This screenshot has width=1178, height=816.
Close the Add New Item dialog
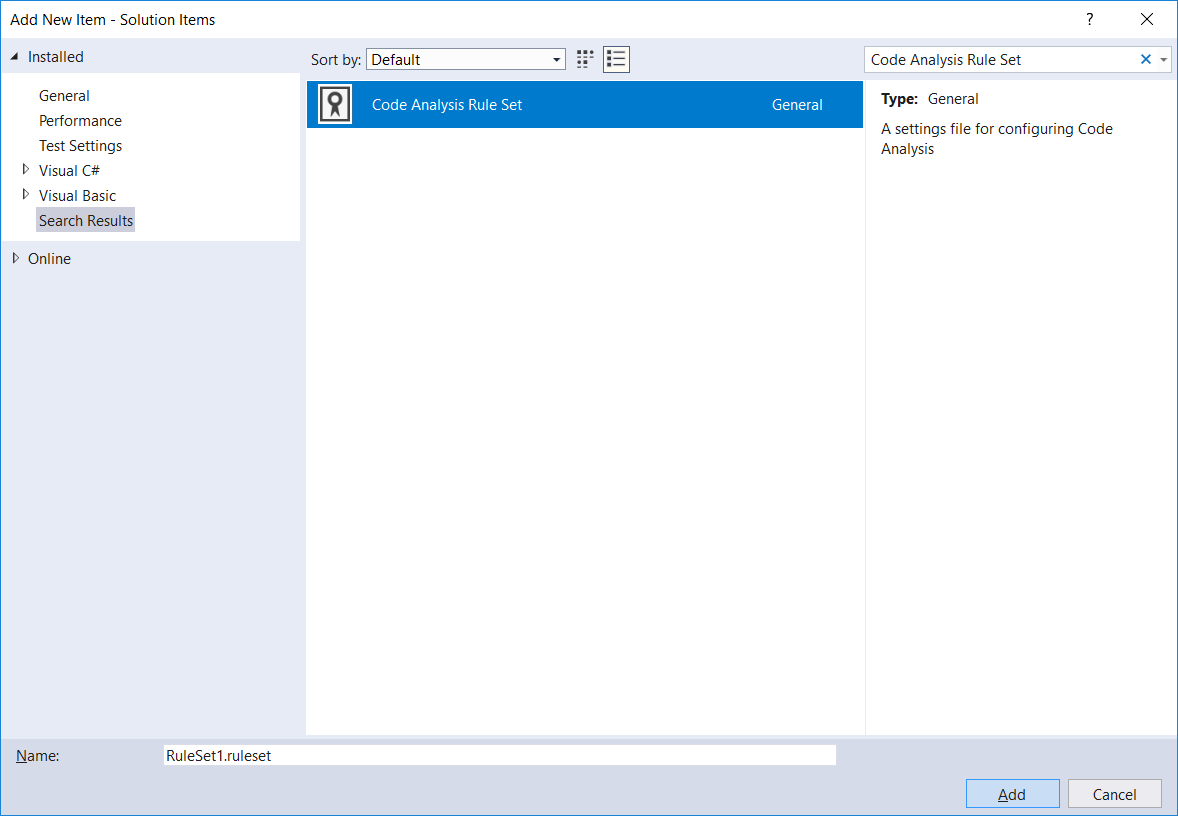1147,19
